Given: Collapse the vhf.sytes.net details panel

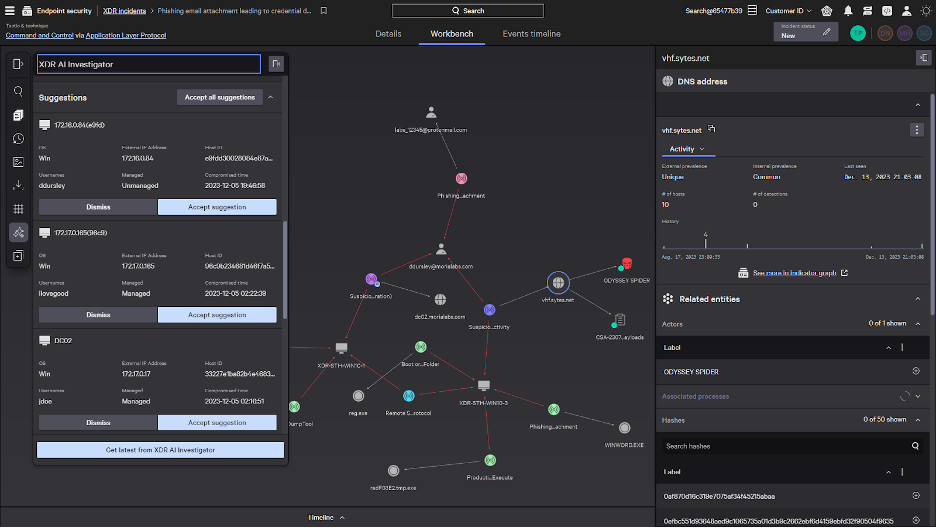Looking at the screenshot, I should pos(923,58).
